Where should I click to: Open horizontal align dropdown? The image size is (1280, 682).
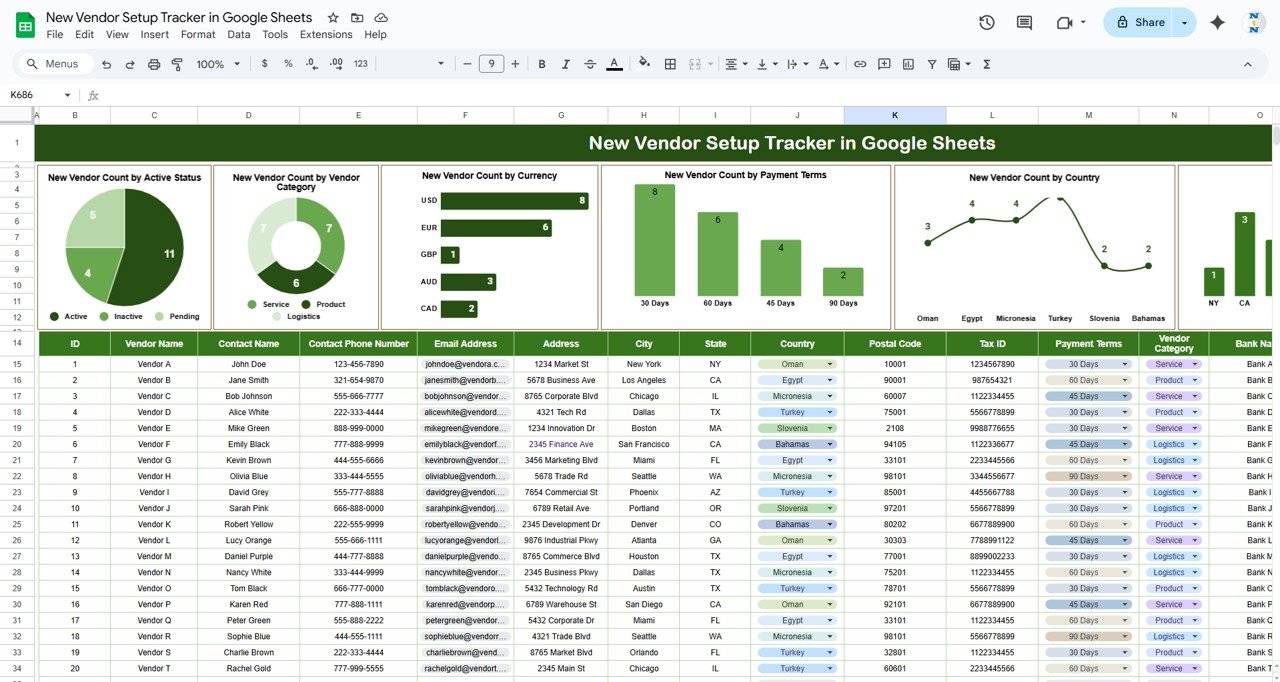(x=735, y=64)
